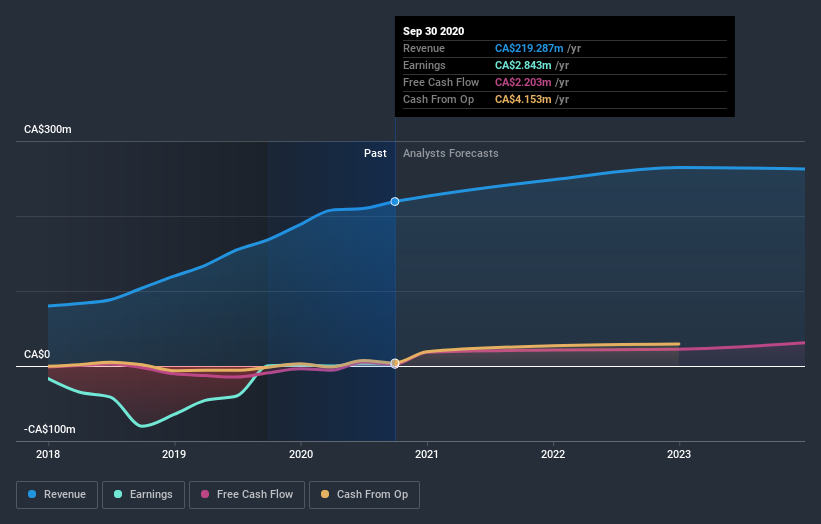This screenshot has height=524, width=821.
Task: Click the Cash From Op label in tooltip
Action: click(x=438, y=99)
